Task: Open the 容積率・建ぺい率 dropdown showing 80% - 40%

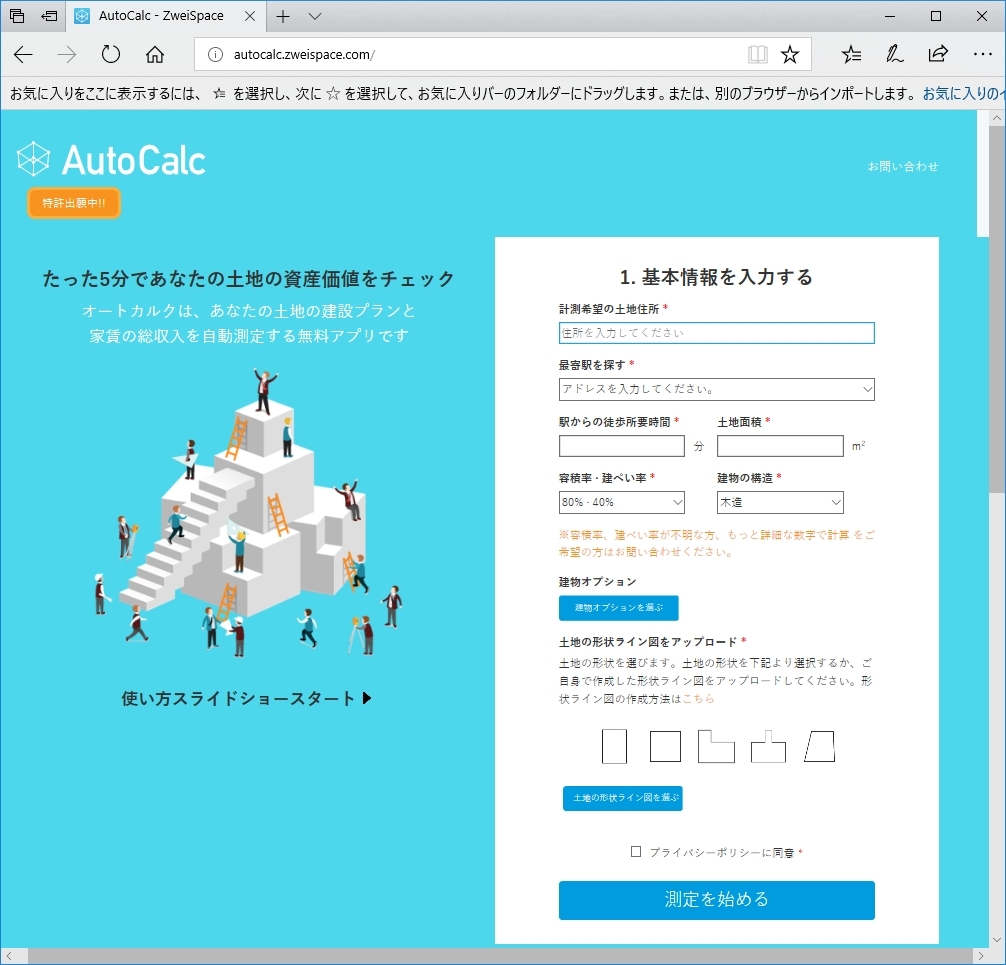Action: 621,502
